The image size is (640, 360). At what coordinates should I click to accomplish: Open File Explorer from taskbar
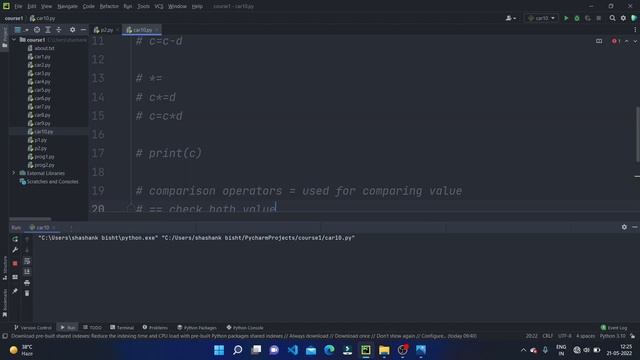click(384, 350)
